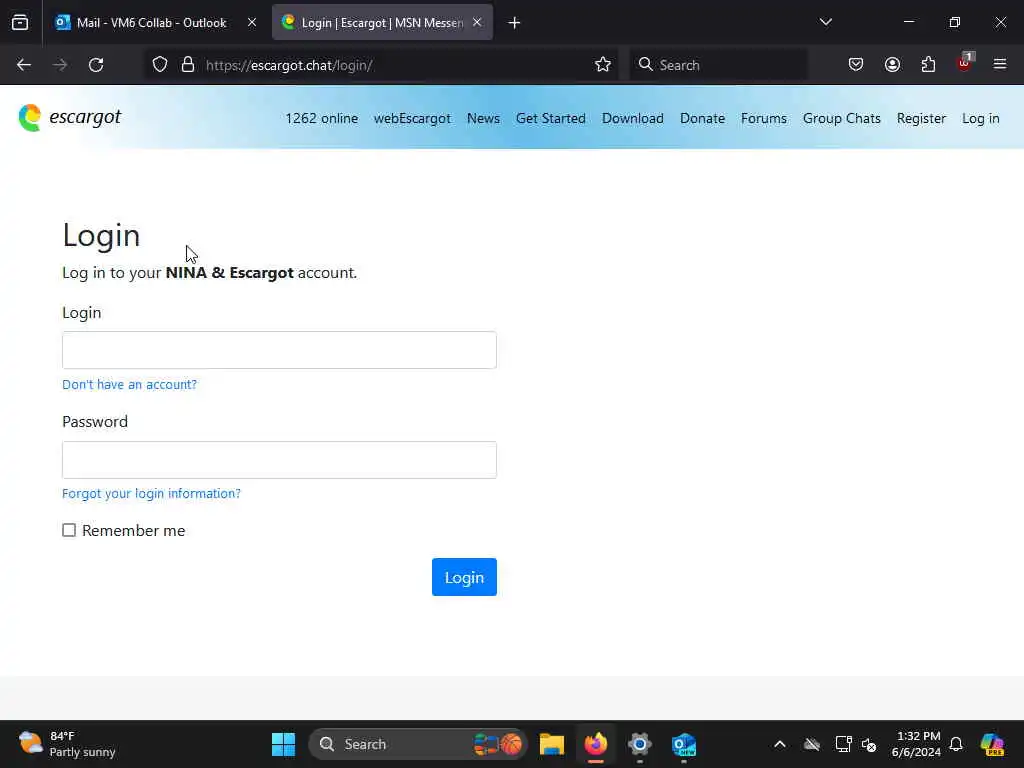
Task: Focus the Password field
Action: 280,460
